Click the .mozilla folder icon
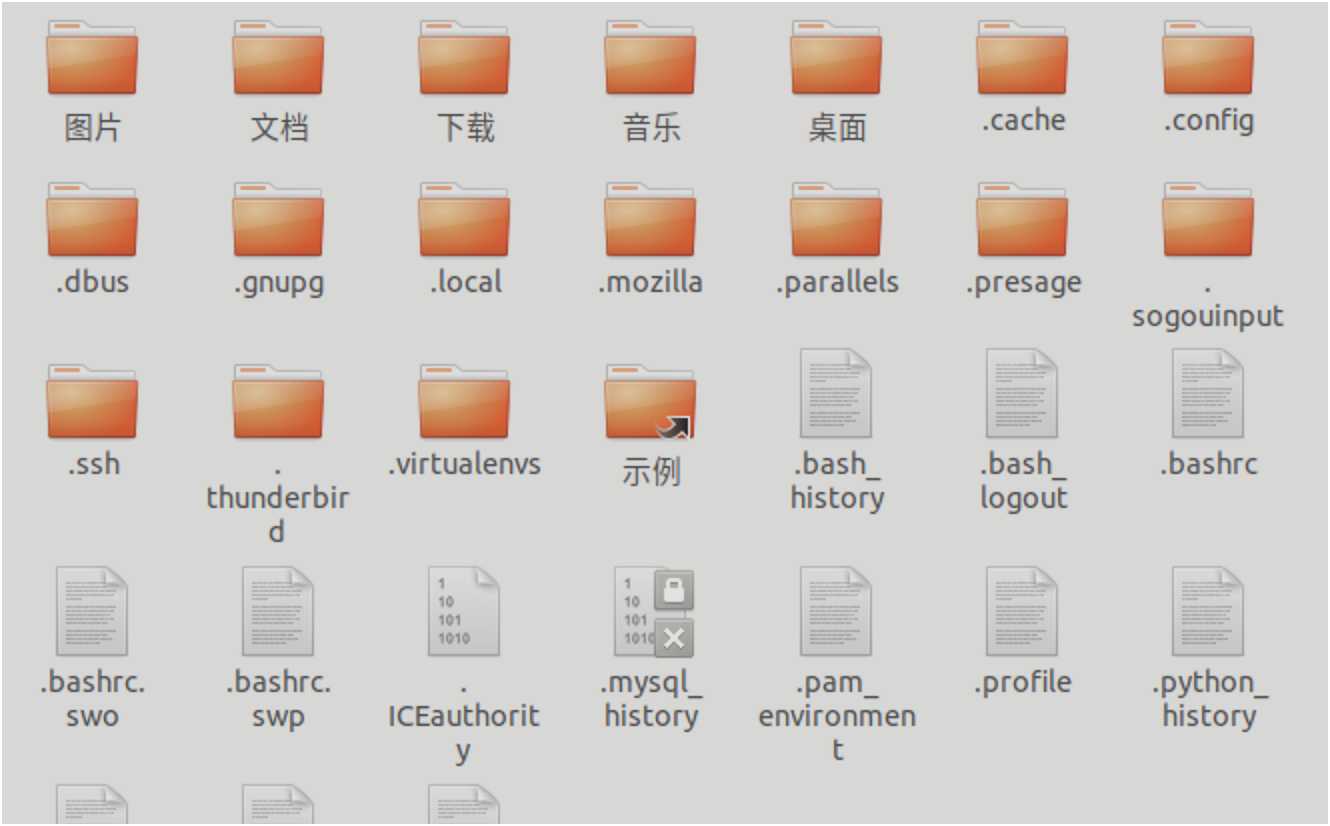 [650, 219]
